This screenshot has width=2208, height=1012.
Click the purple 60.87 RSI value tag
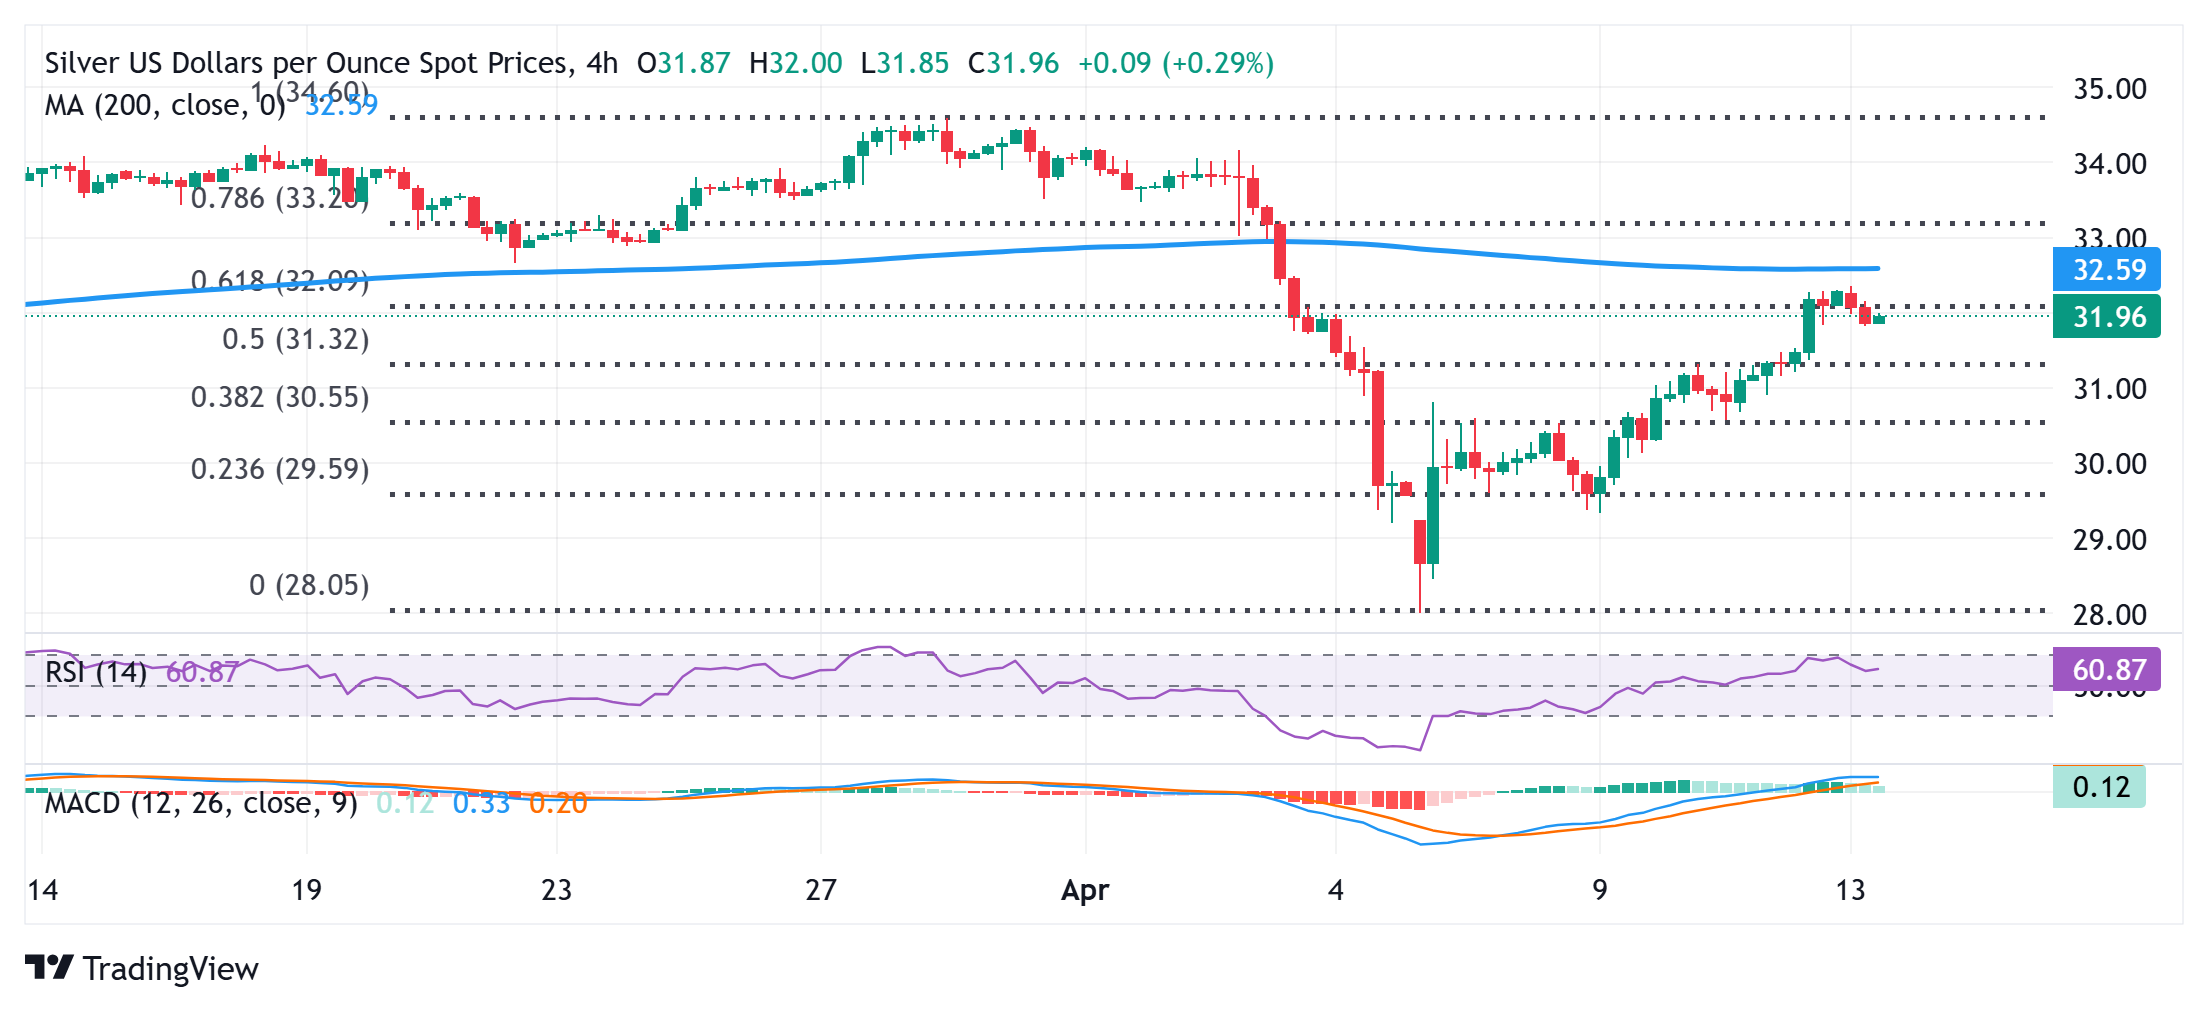coord(2107,669)
